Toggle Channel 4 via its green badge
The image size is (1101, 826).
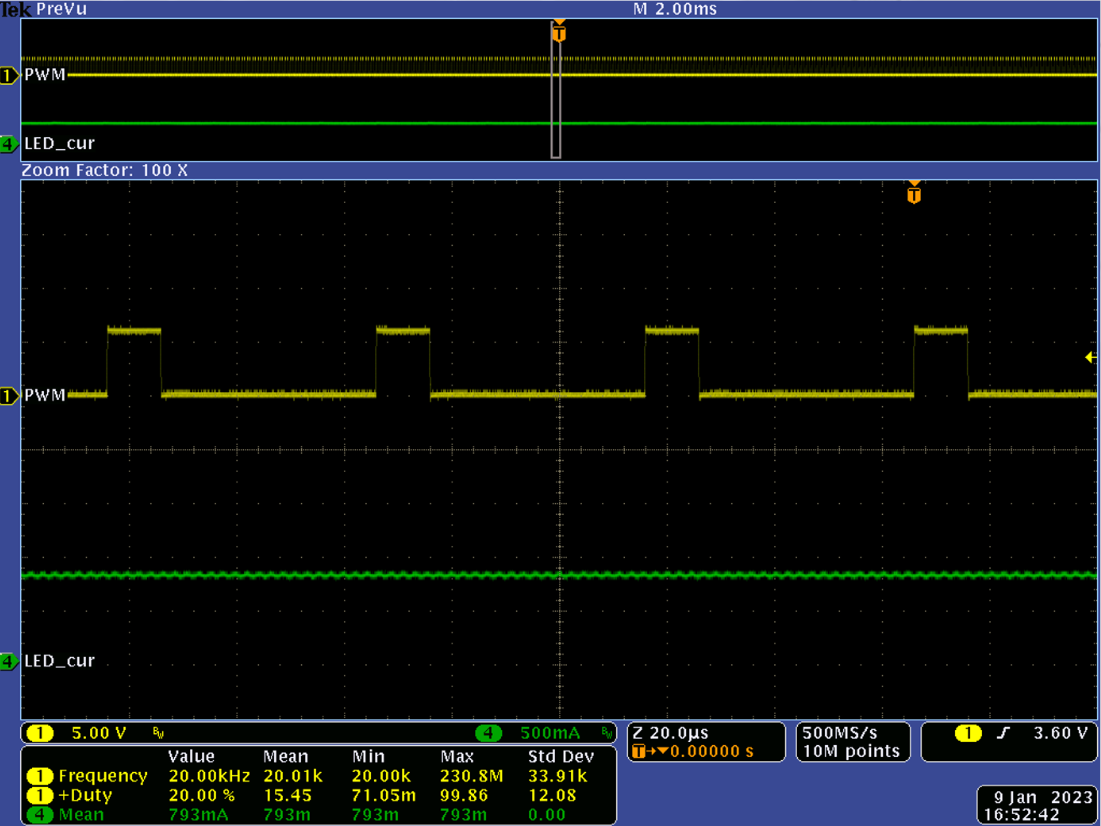click(x=489, y=733)
